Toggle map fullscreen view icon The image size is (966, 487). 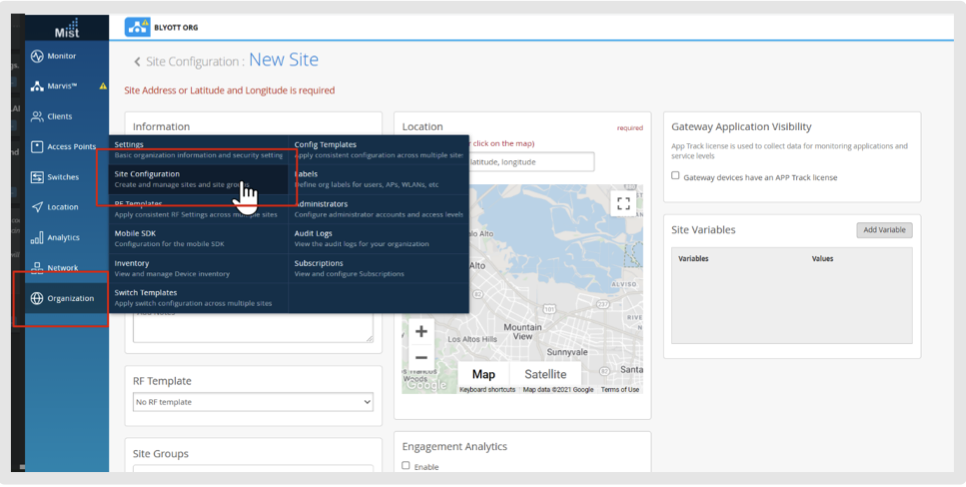(623, 204)
